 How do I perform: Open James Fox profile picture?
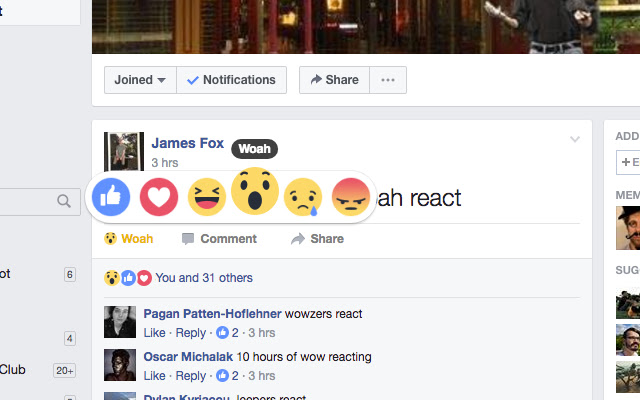124,151
